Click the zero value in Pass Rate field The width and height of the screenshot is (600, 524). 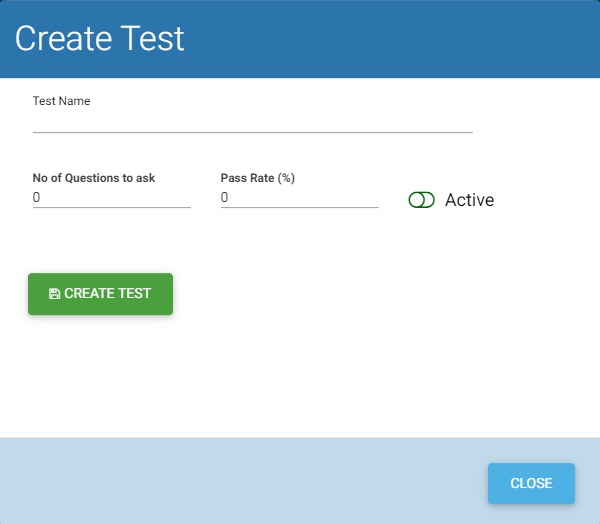[x=225, y=198]
